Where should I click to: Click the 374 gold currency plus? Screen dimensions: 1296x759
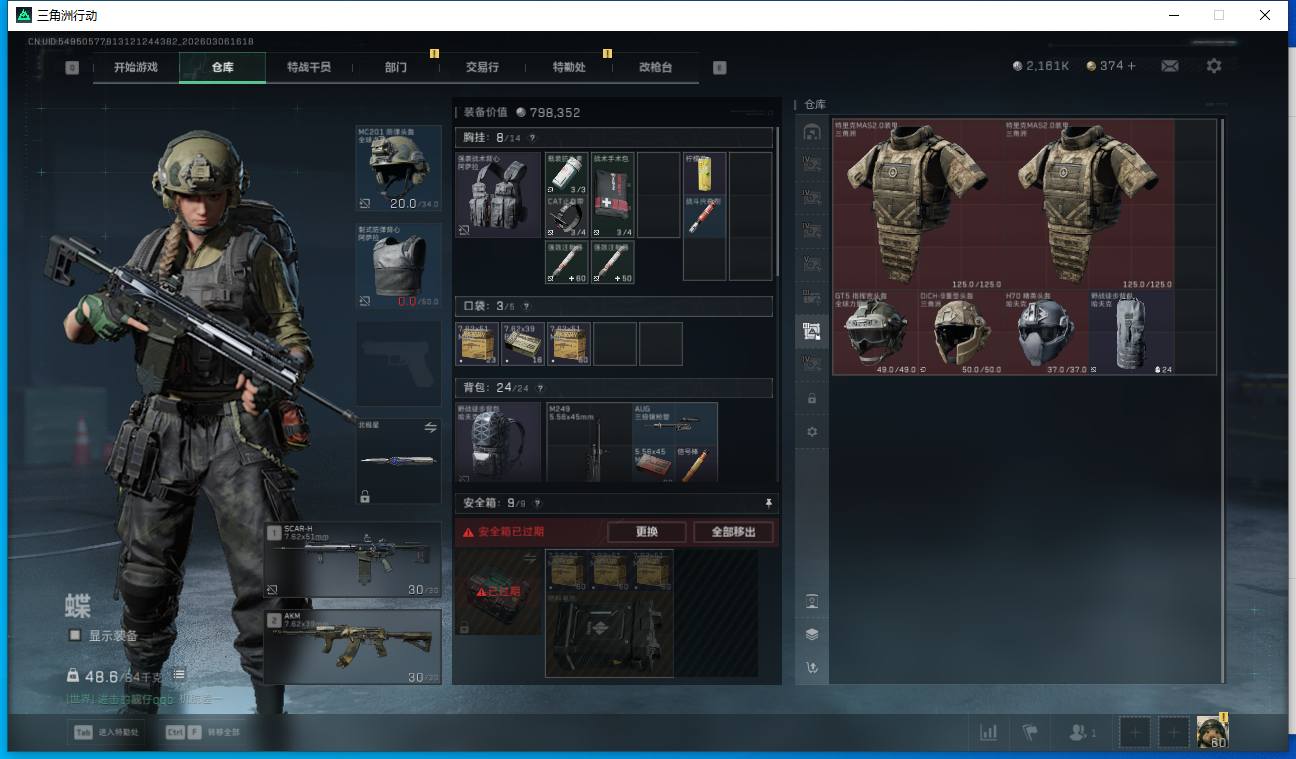pyautogui.click(x=1132, y=66)
